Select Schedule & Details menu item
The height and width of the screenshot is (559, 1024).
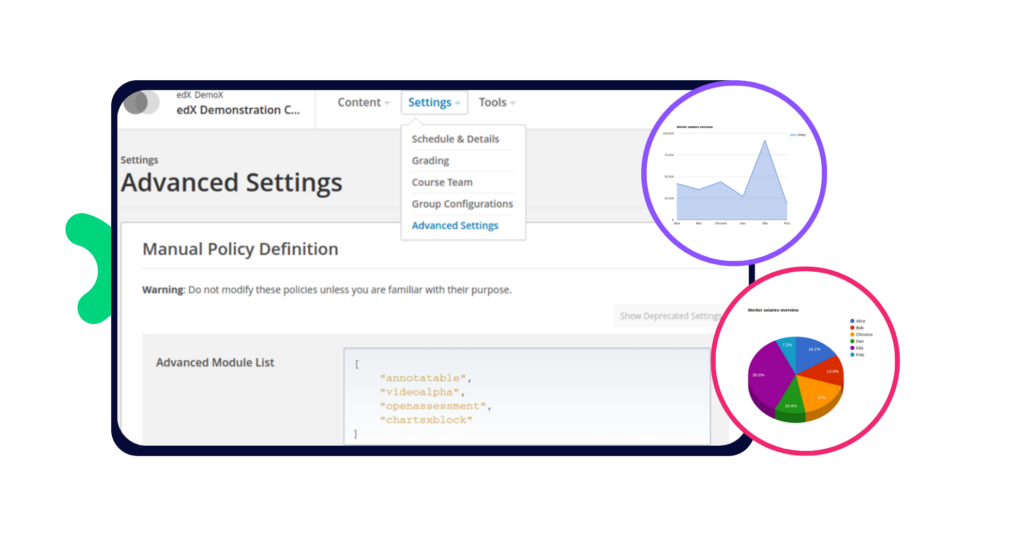[455, 139]
